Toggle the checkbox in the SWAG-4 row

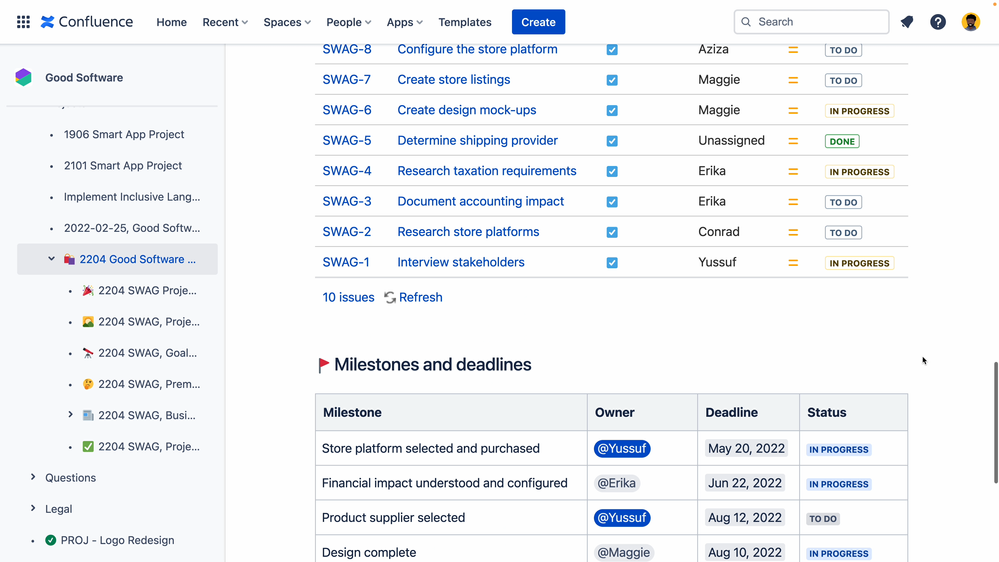click(612, 171)
